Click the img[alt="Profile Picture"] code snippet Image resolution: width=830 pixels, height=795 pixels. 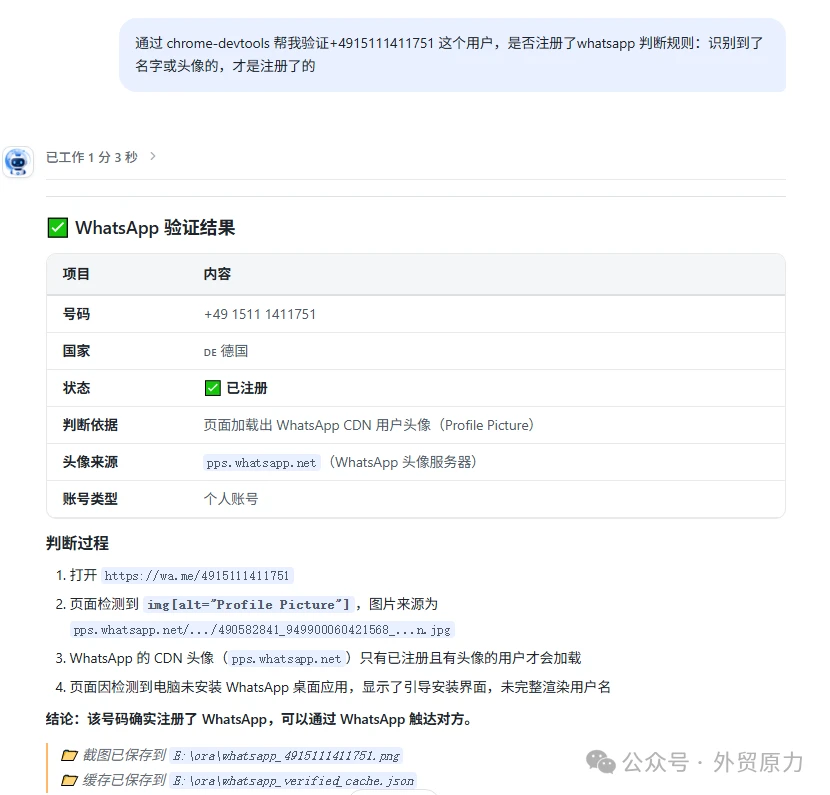pos(248,604)
